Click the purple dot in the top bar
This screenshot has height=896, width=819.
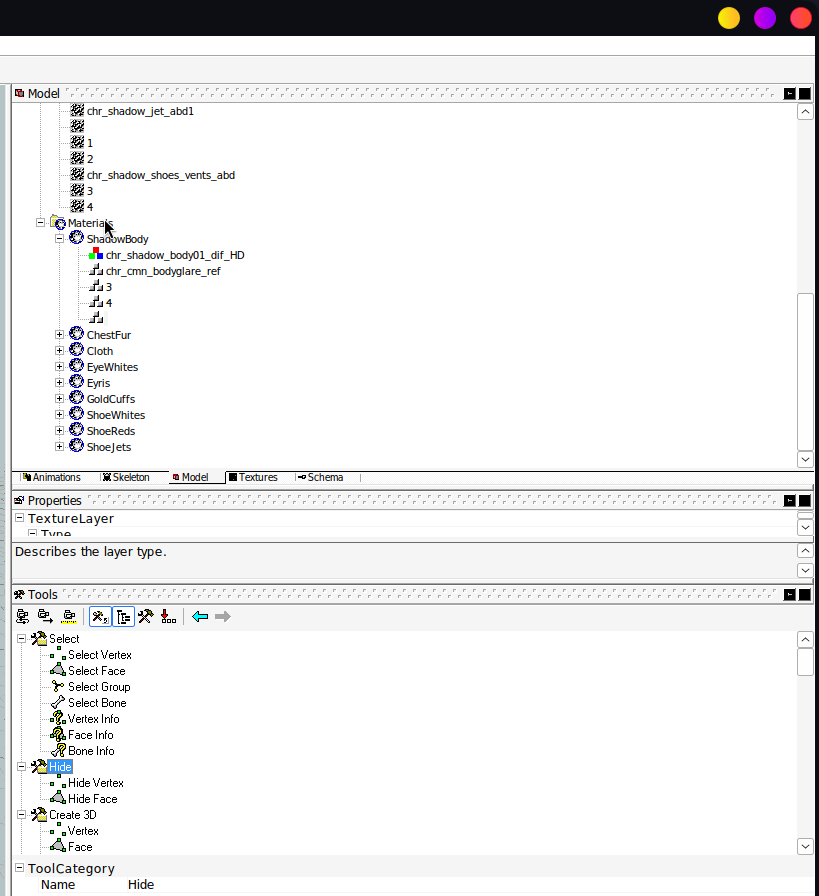[764, 17]
